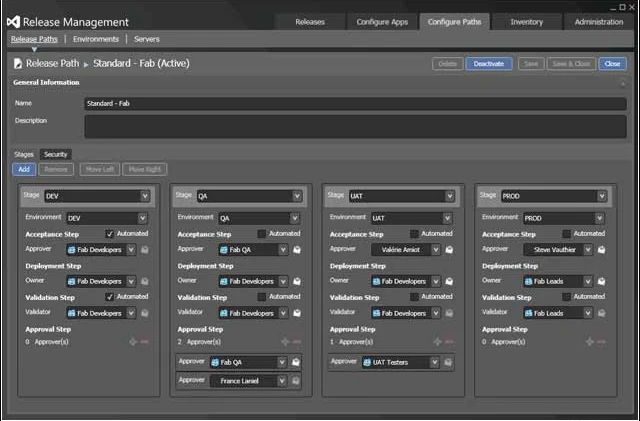Click the blue Close button
This screenshot has height=421, width=640.
click(x=612, y=64)
